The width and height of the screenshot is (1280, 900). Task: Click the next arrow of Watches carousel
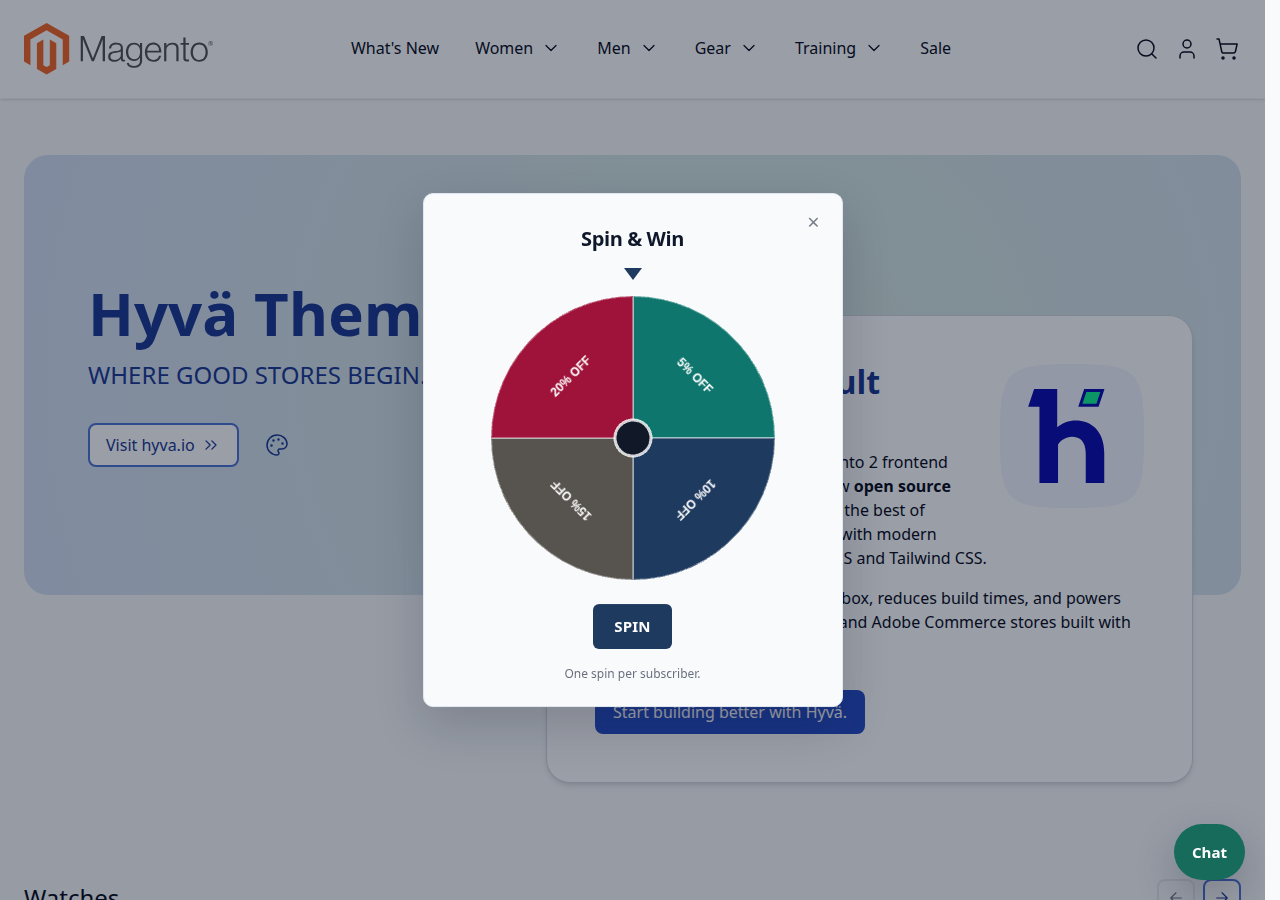(x=1222, y=890)
